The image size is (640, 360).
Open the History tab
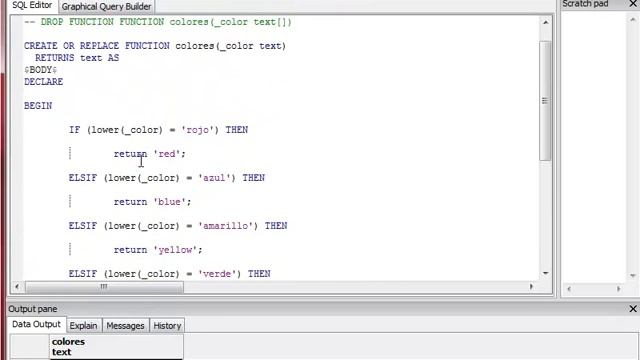pos(167,326)
